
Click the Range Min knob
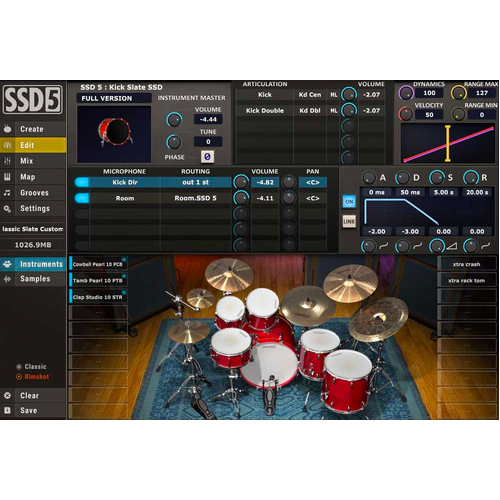coord(458,115)
